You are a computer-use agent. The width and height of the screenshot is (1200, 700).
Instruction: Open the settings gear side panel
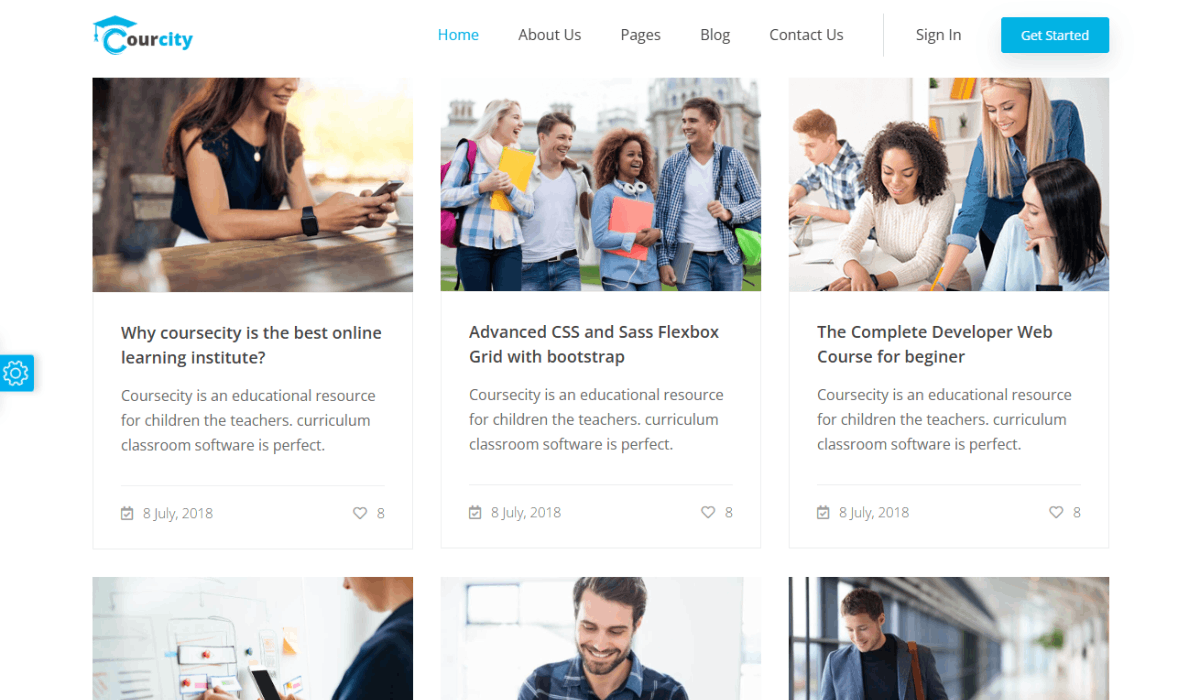[16, 373]
